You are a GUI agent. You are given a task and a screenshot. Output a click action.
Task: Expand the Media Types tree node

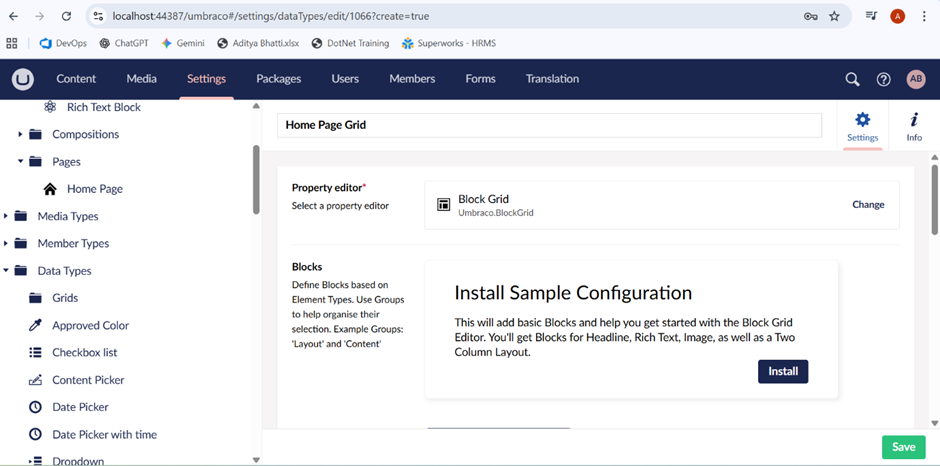[x=6, y=216]
